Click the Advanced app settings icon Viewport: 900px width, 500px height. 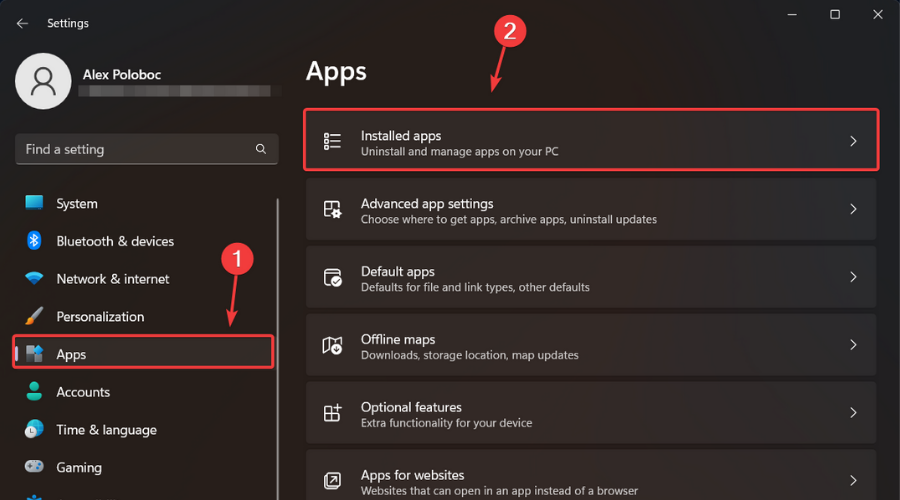click(332, 209)
